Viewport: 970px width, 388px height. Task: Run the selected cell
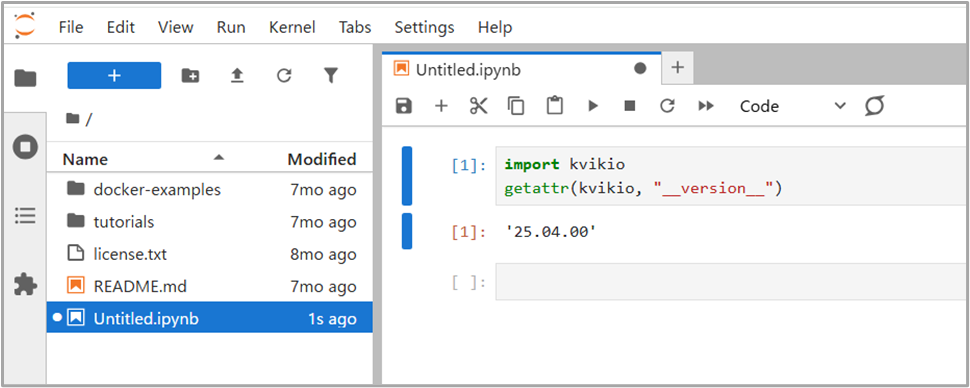pos(593,106)
